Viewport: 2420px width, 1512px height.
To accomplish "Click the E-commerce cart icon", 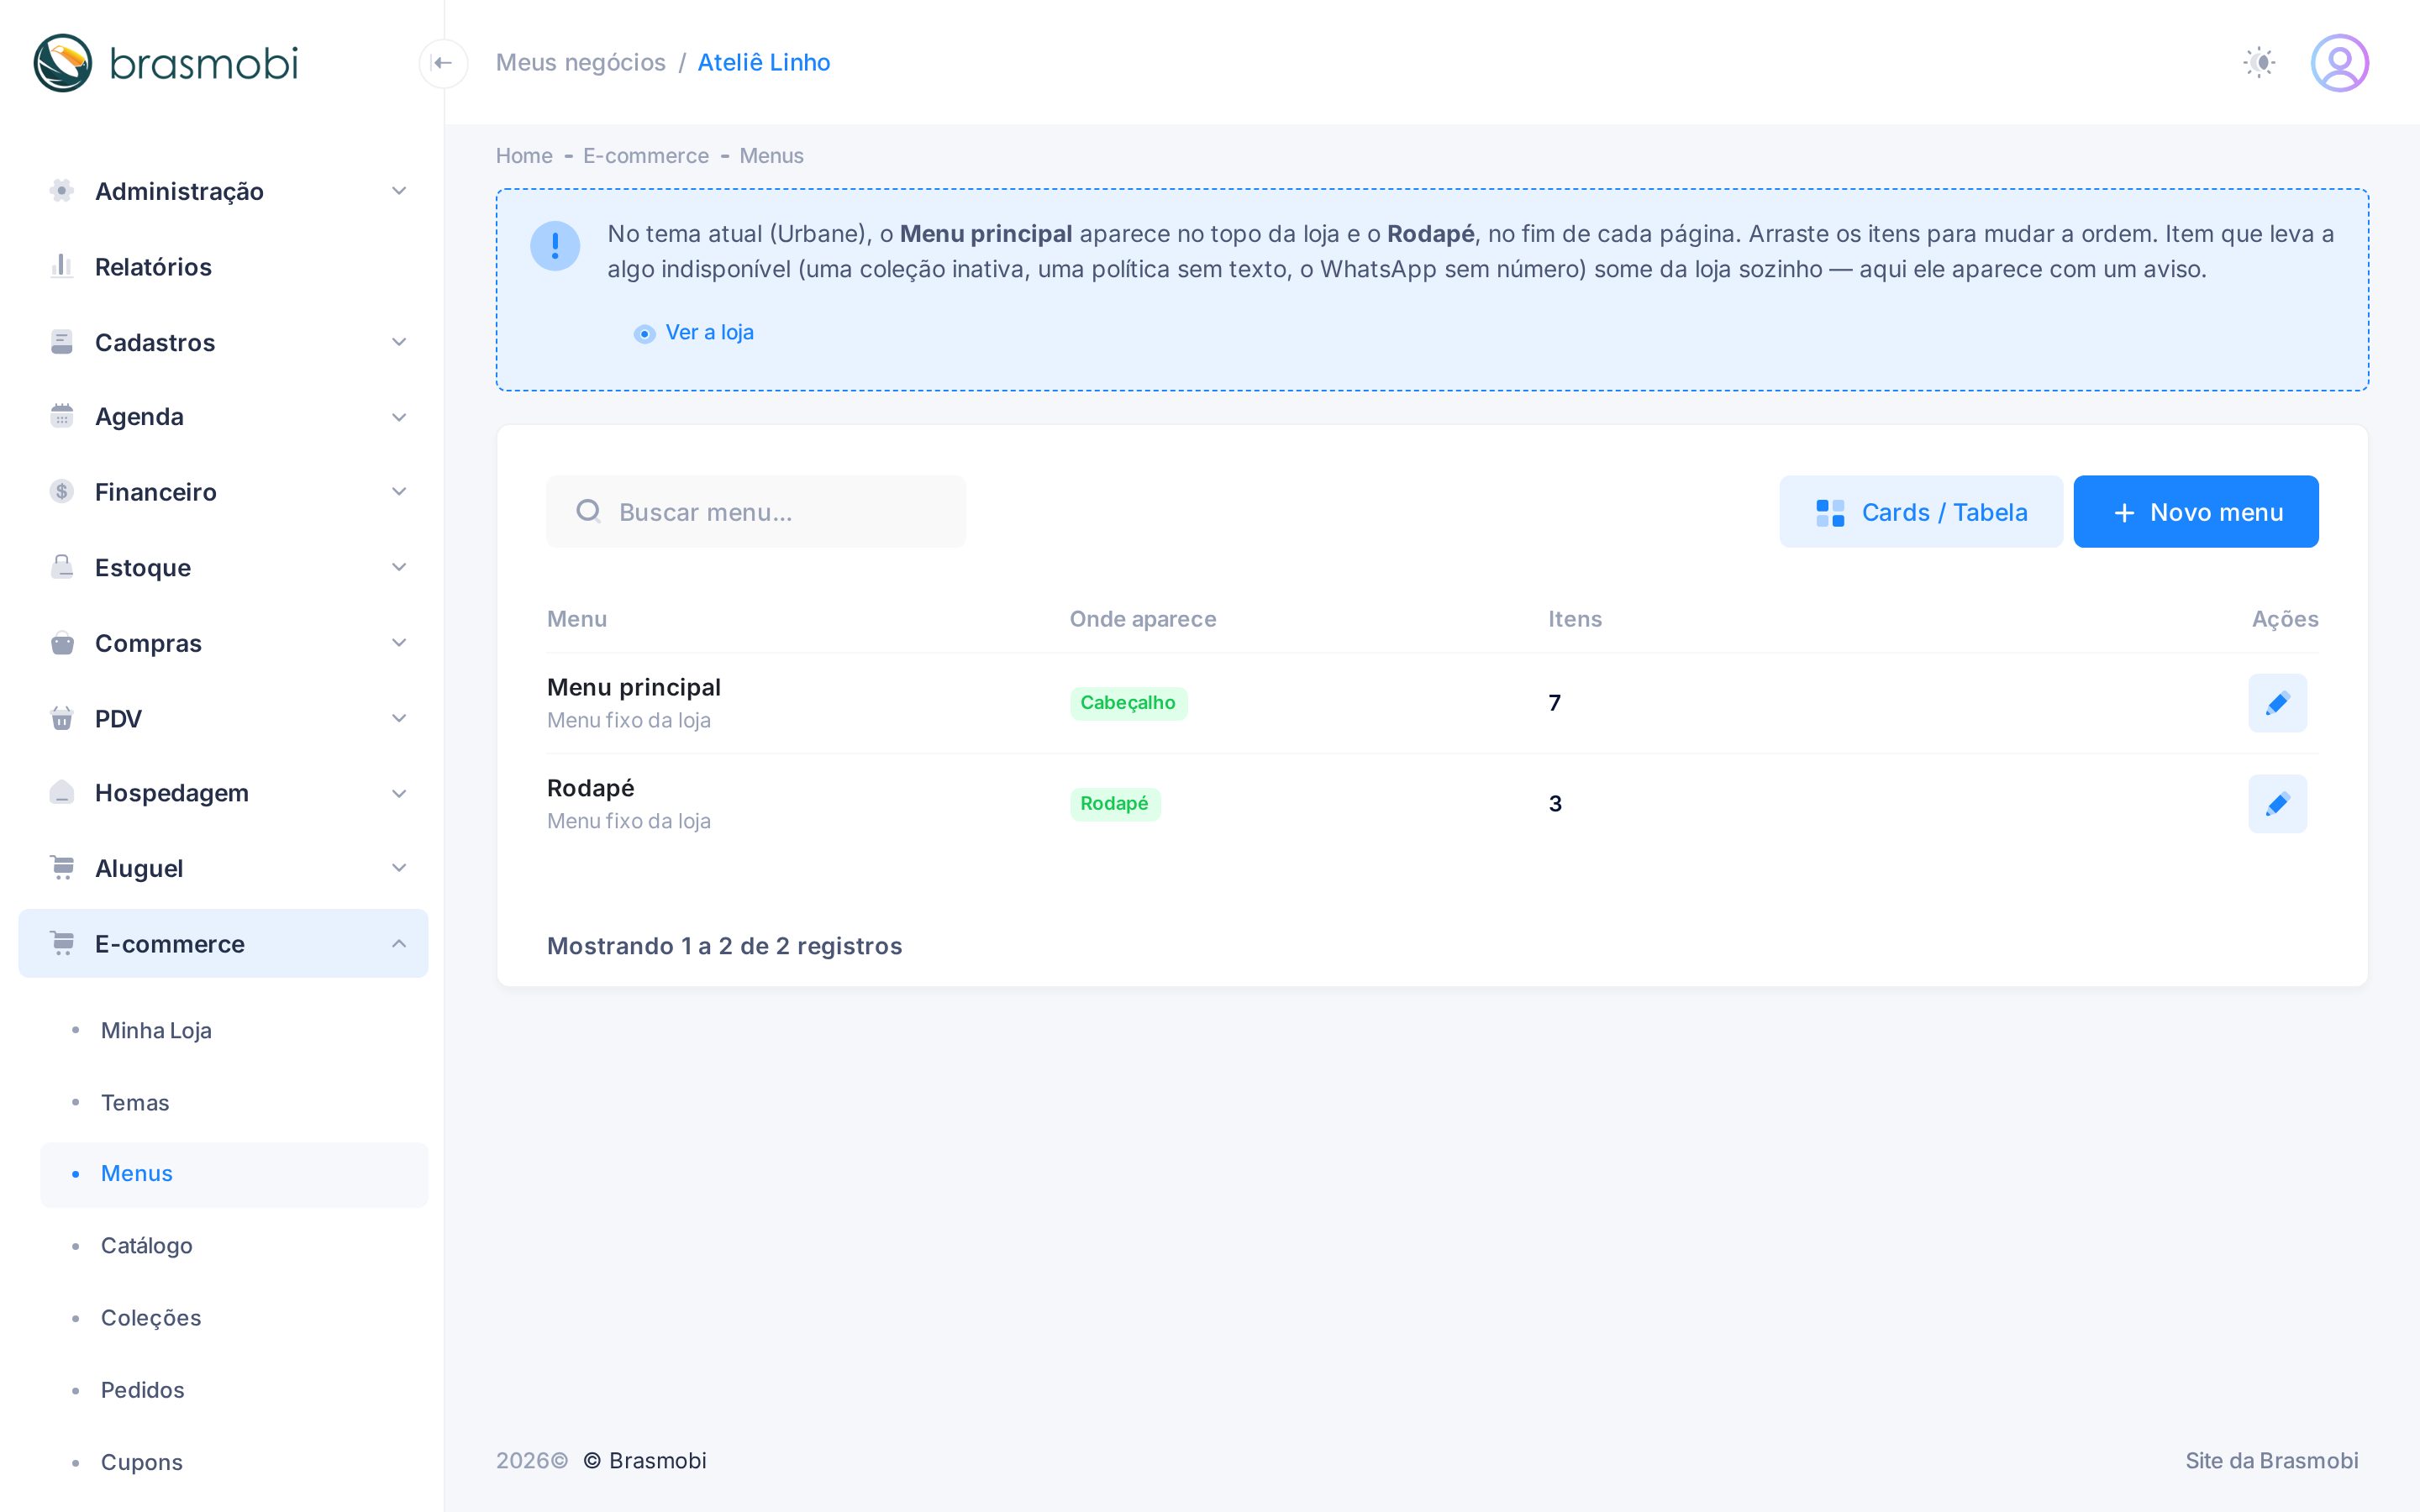I will click(62, 943).
